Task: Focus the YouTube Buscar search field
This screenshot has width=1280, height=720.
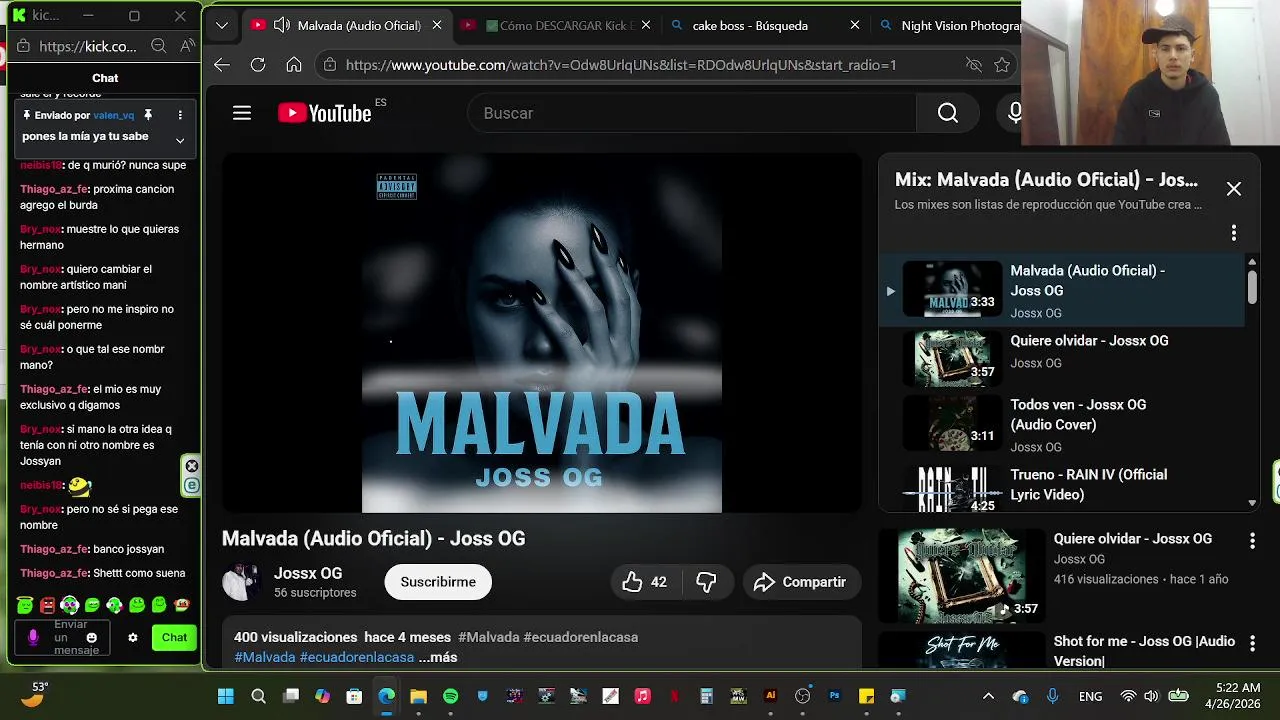Action: (x=692, y=113)
